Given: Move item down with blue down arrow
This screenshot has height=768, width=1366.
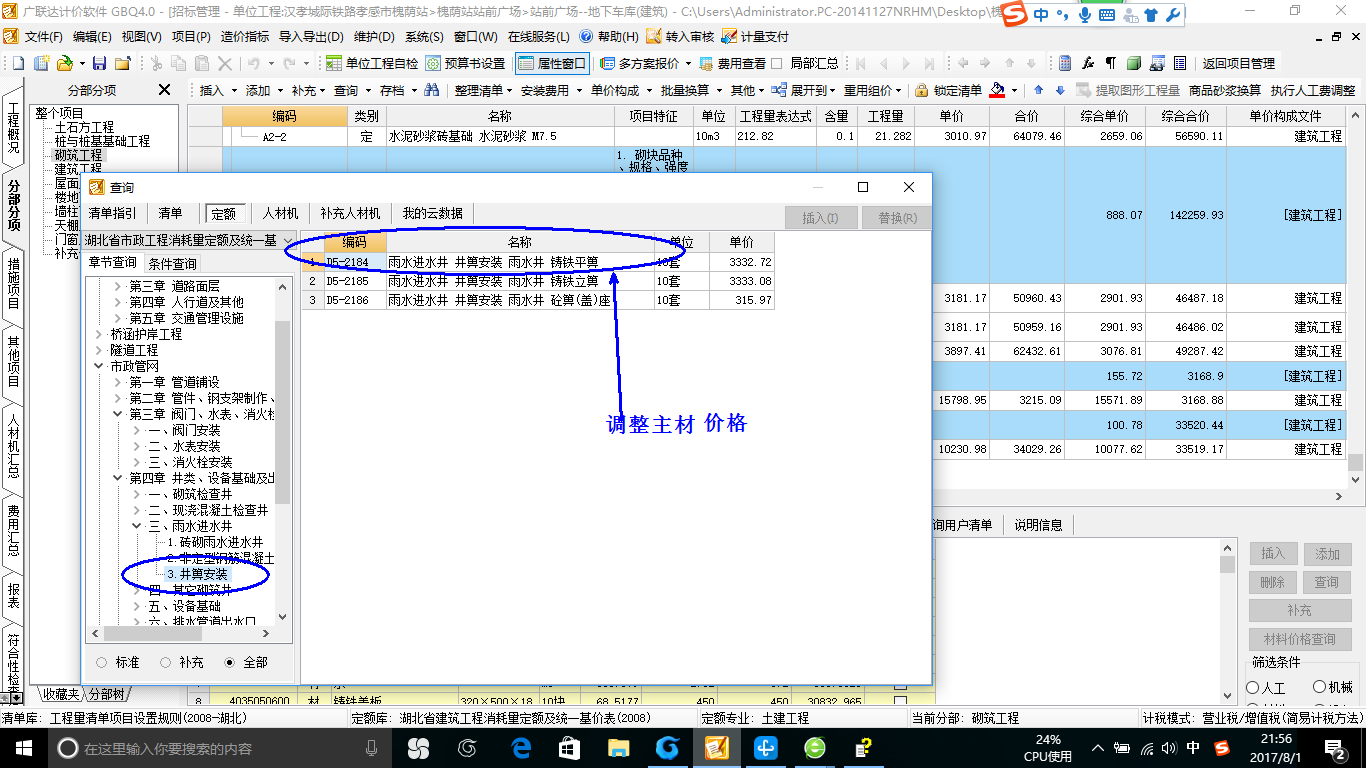Looking at the screenshot, I should click(1060, 90).
